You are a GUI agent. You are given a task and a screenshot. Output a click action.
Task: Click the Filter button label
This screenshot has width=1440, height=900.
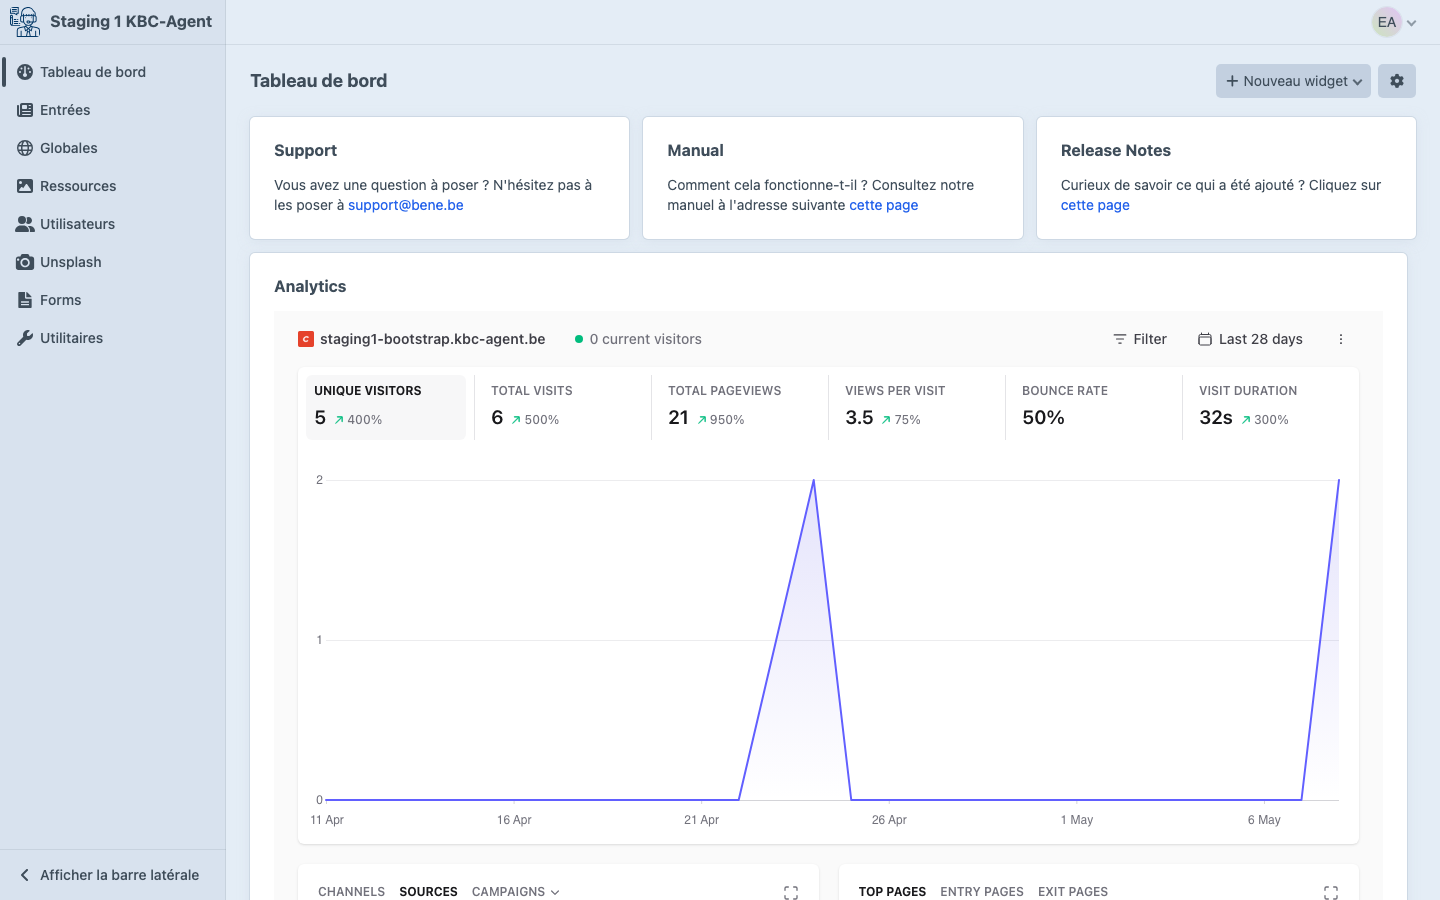pos(1150,339)
